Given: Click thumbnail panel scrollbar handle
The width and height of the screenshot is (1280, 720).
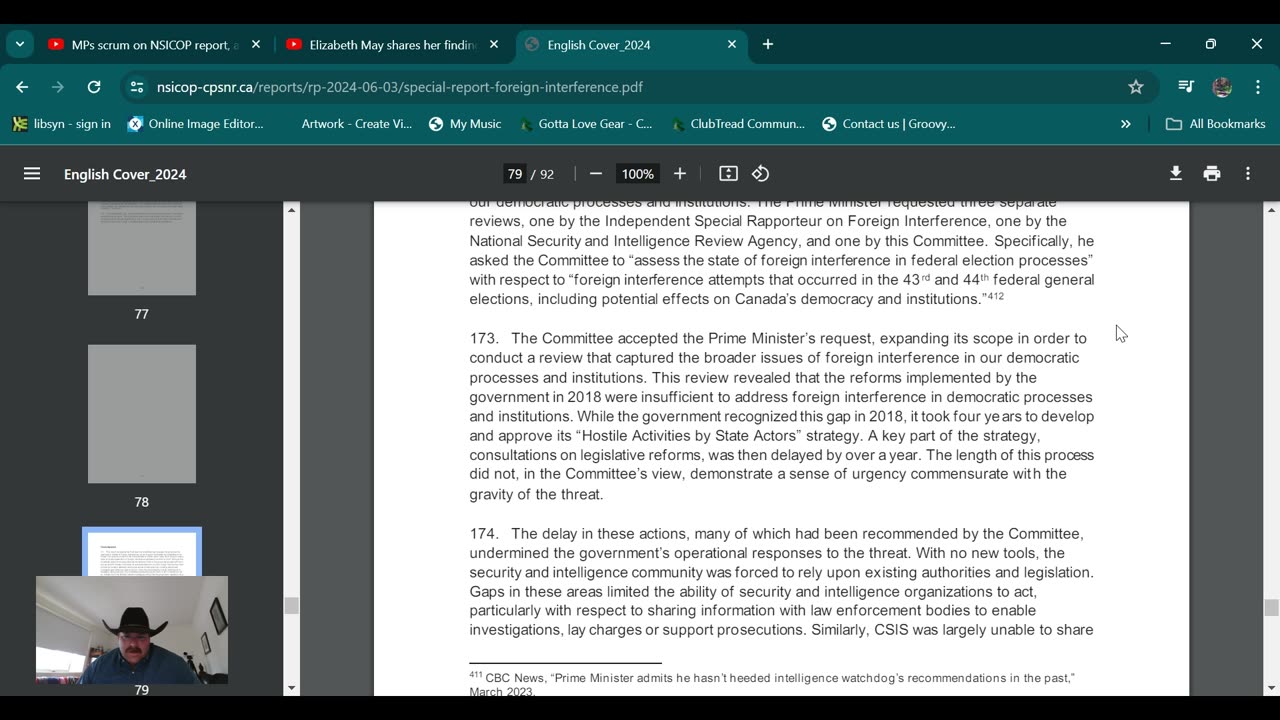Looking at the screenshot, I should coord(292,606).
